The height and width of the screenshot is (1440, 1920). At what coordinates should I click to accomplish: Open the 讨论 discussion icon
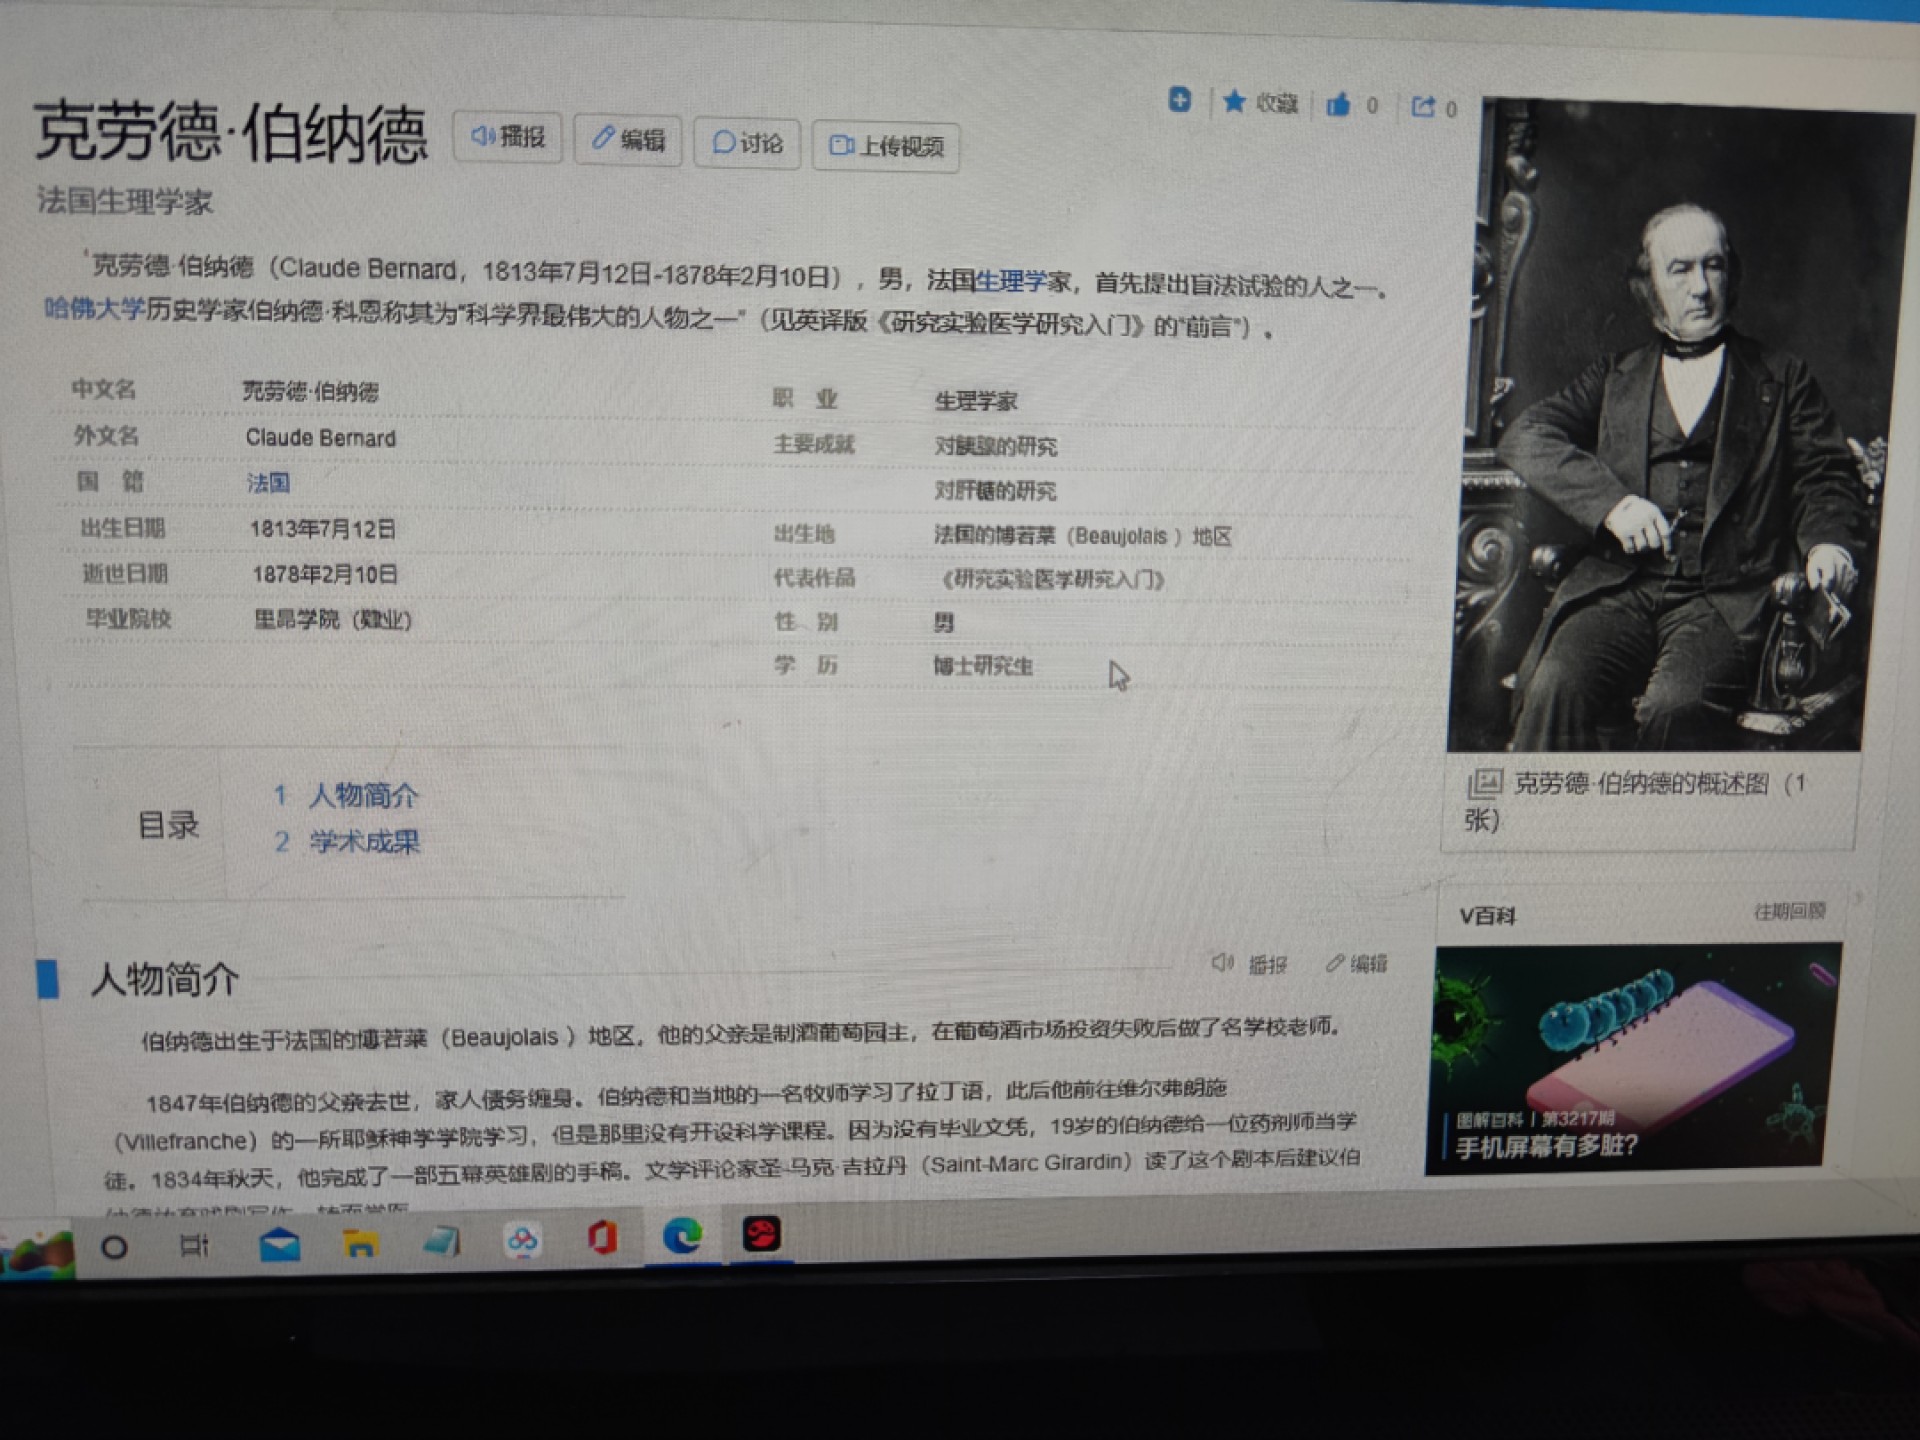pyautogui.click(x=725, y=144)
